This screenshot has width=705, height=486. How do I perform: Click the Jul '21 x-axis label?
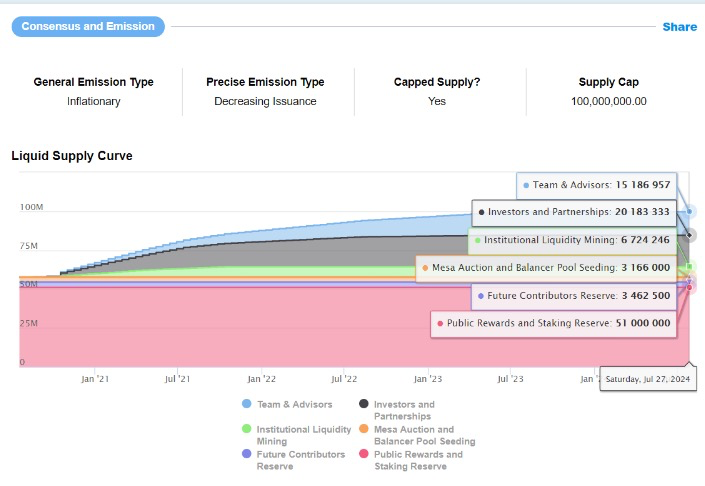(178, 379)
